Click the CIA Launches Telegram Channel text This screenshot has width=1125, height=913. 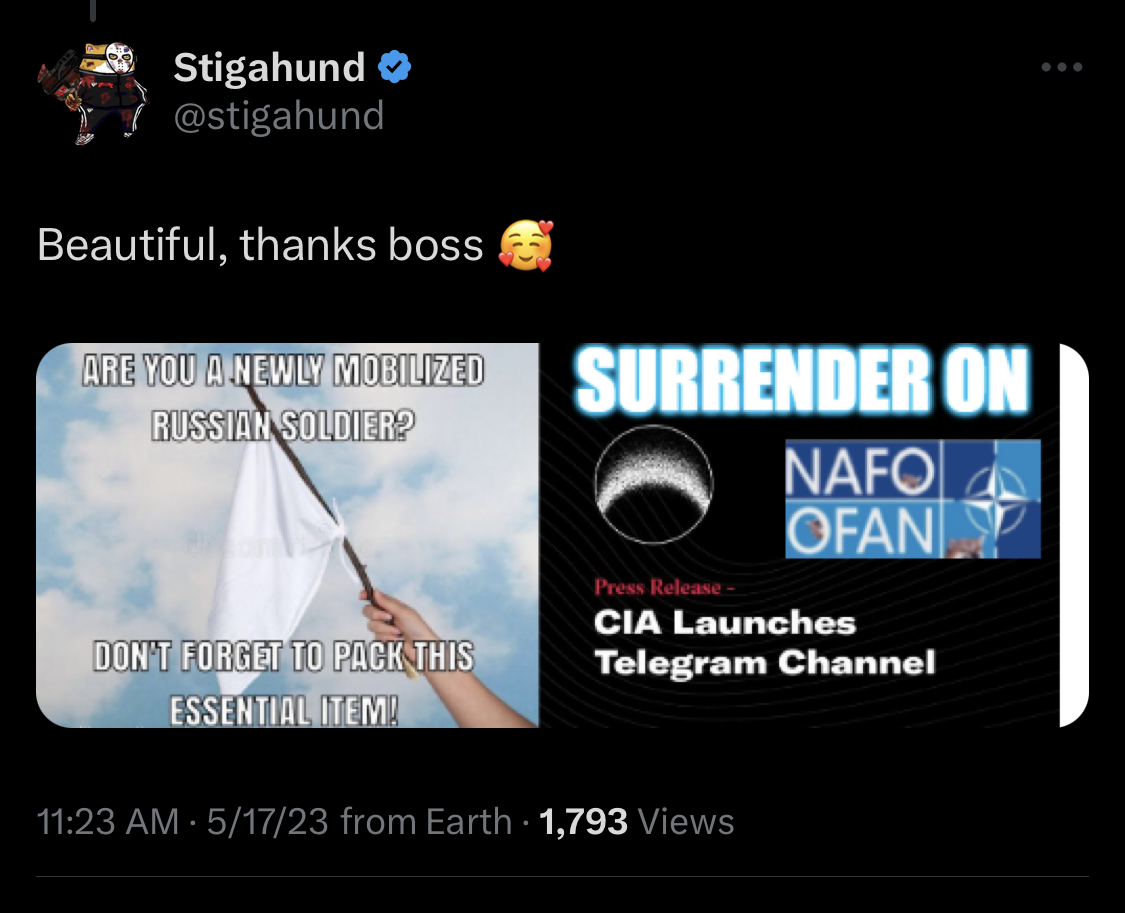[x=765, y=643]
